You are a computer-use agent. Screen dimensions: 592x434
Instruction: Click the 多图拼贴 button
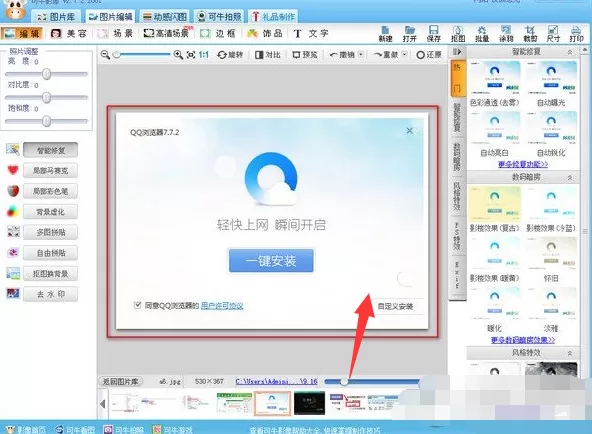(x=51, y=232)
